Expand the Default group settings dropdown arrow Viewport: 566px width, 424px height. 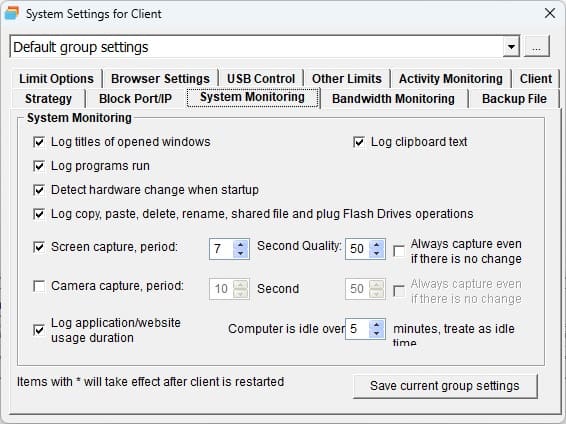511,47
